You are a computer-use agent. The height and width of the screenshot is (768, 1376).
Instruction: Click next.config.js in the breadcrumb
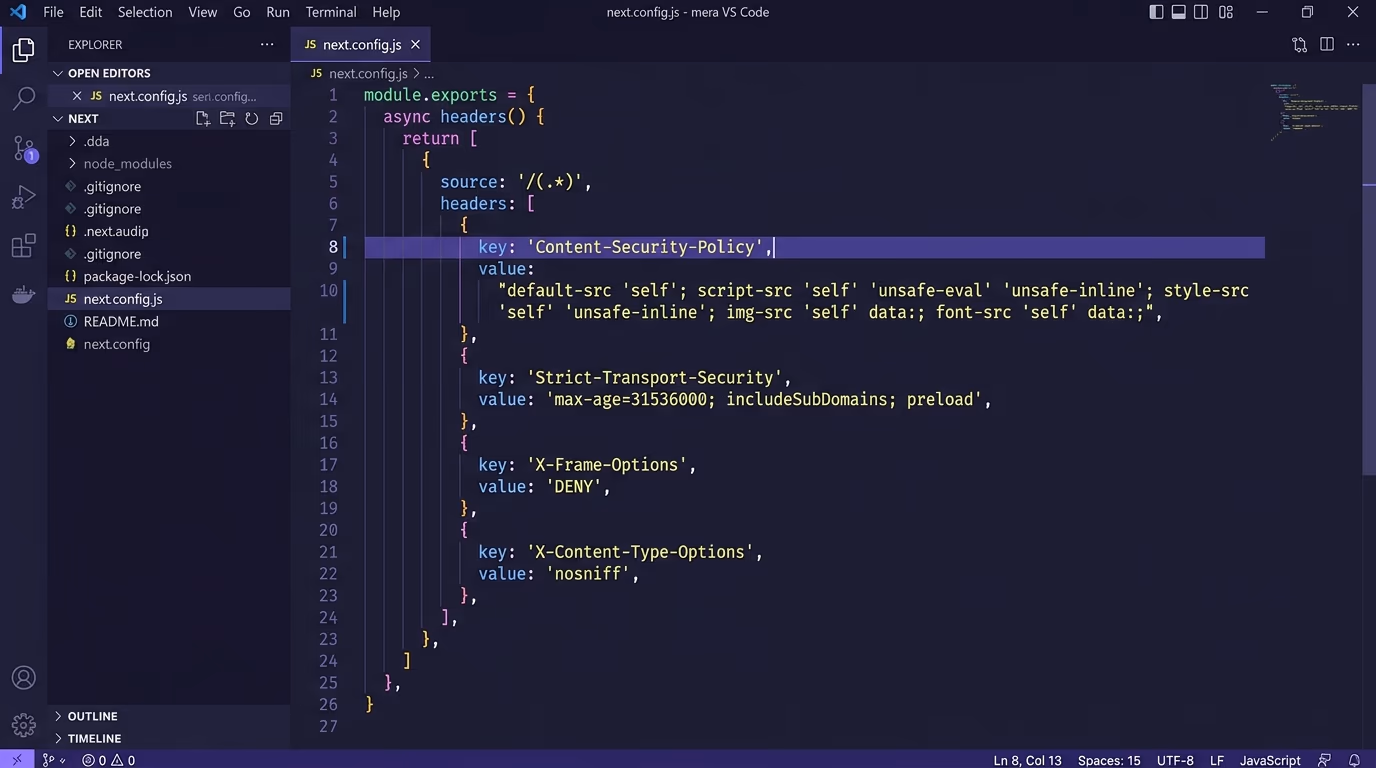point(368,74)
